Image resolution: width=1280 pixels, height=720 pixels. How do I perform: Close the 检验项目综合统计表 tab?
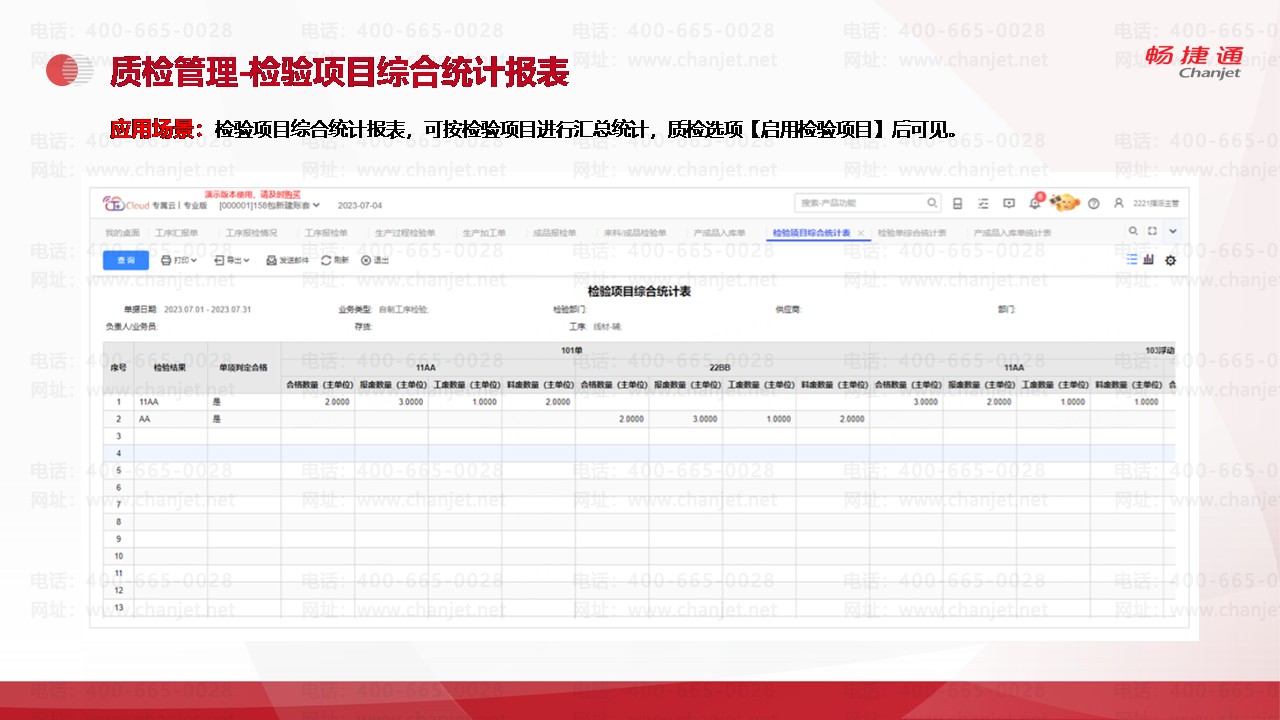click(x=861, y=233)
